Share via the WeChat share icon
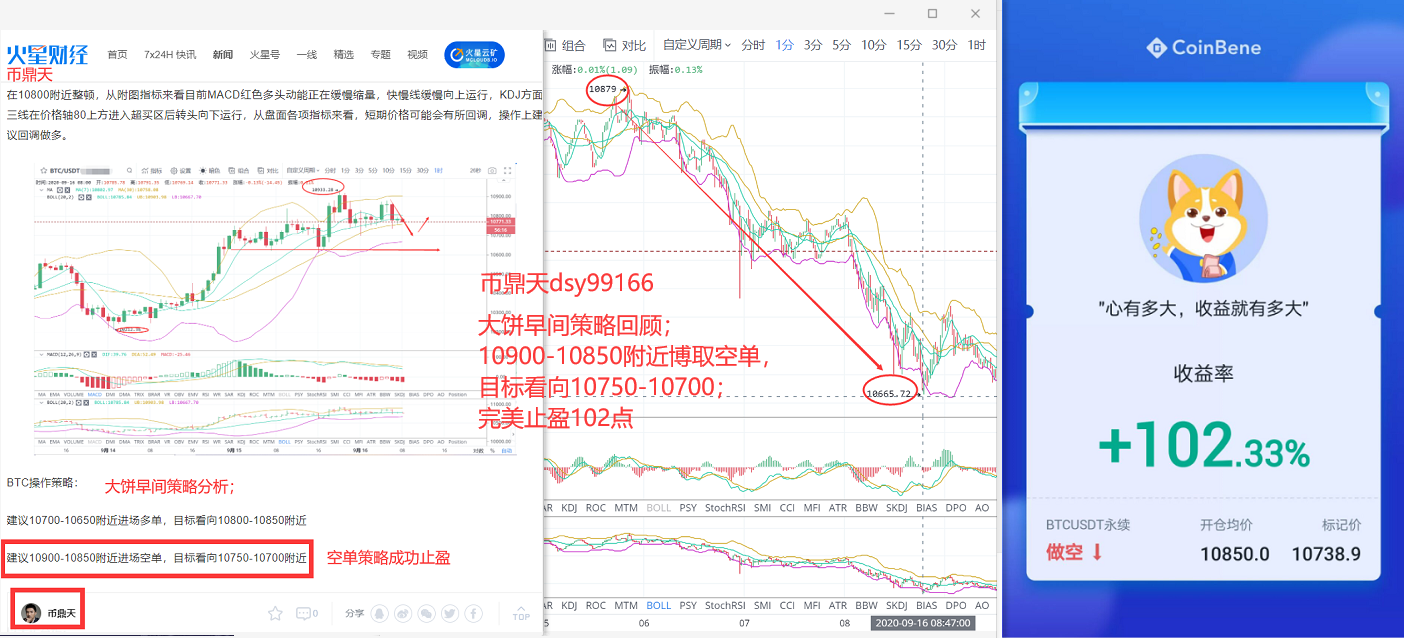1404x638 pixels. [428, 613]
